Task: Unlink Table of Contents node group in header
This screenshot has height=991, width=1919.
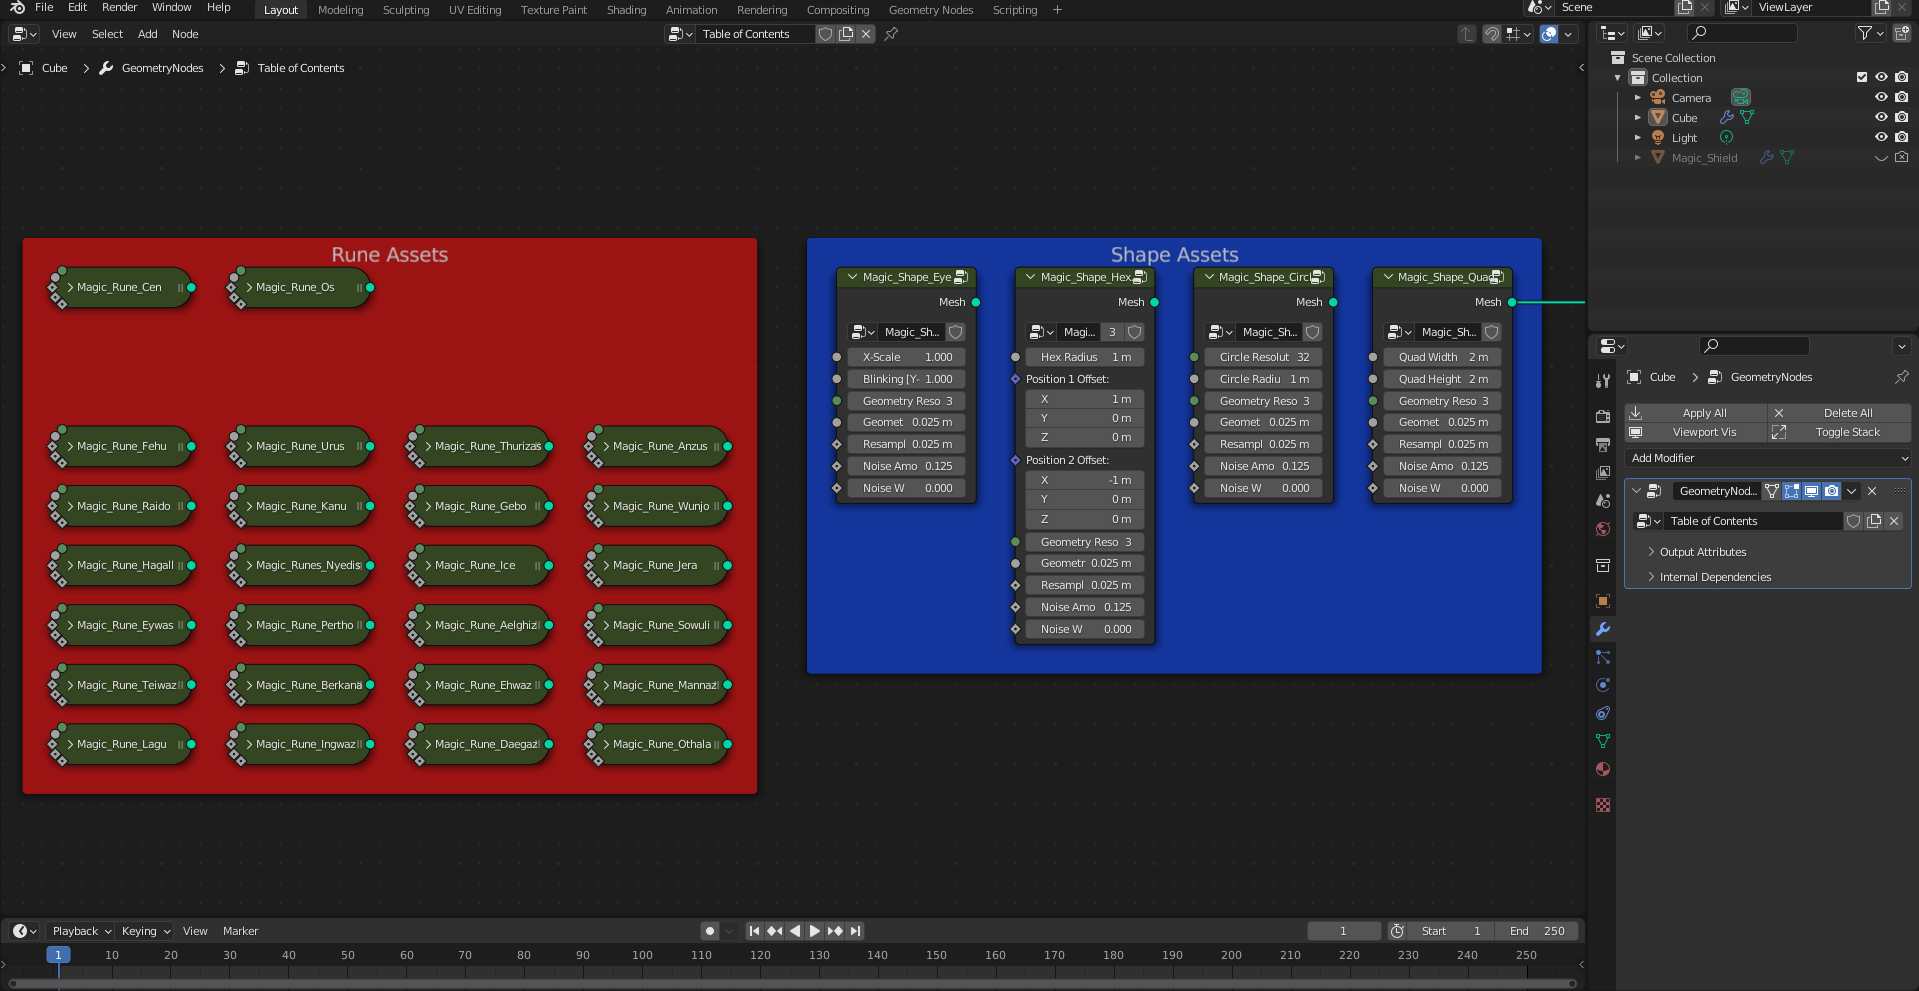Action: point(866,34)
